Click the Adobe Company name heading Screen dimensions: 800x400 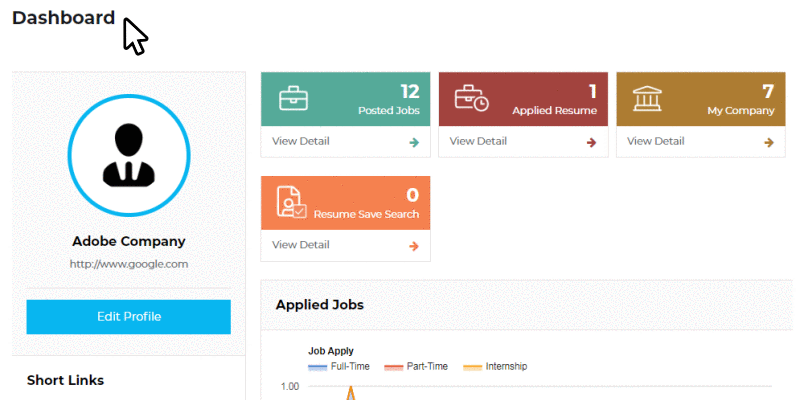pyautogui.click(x=129, y=241)
